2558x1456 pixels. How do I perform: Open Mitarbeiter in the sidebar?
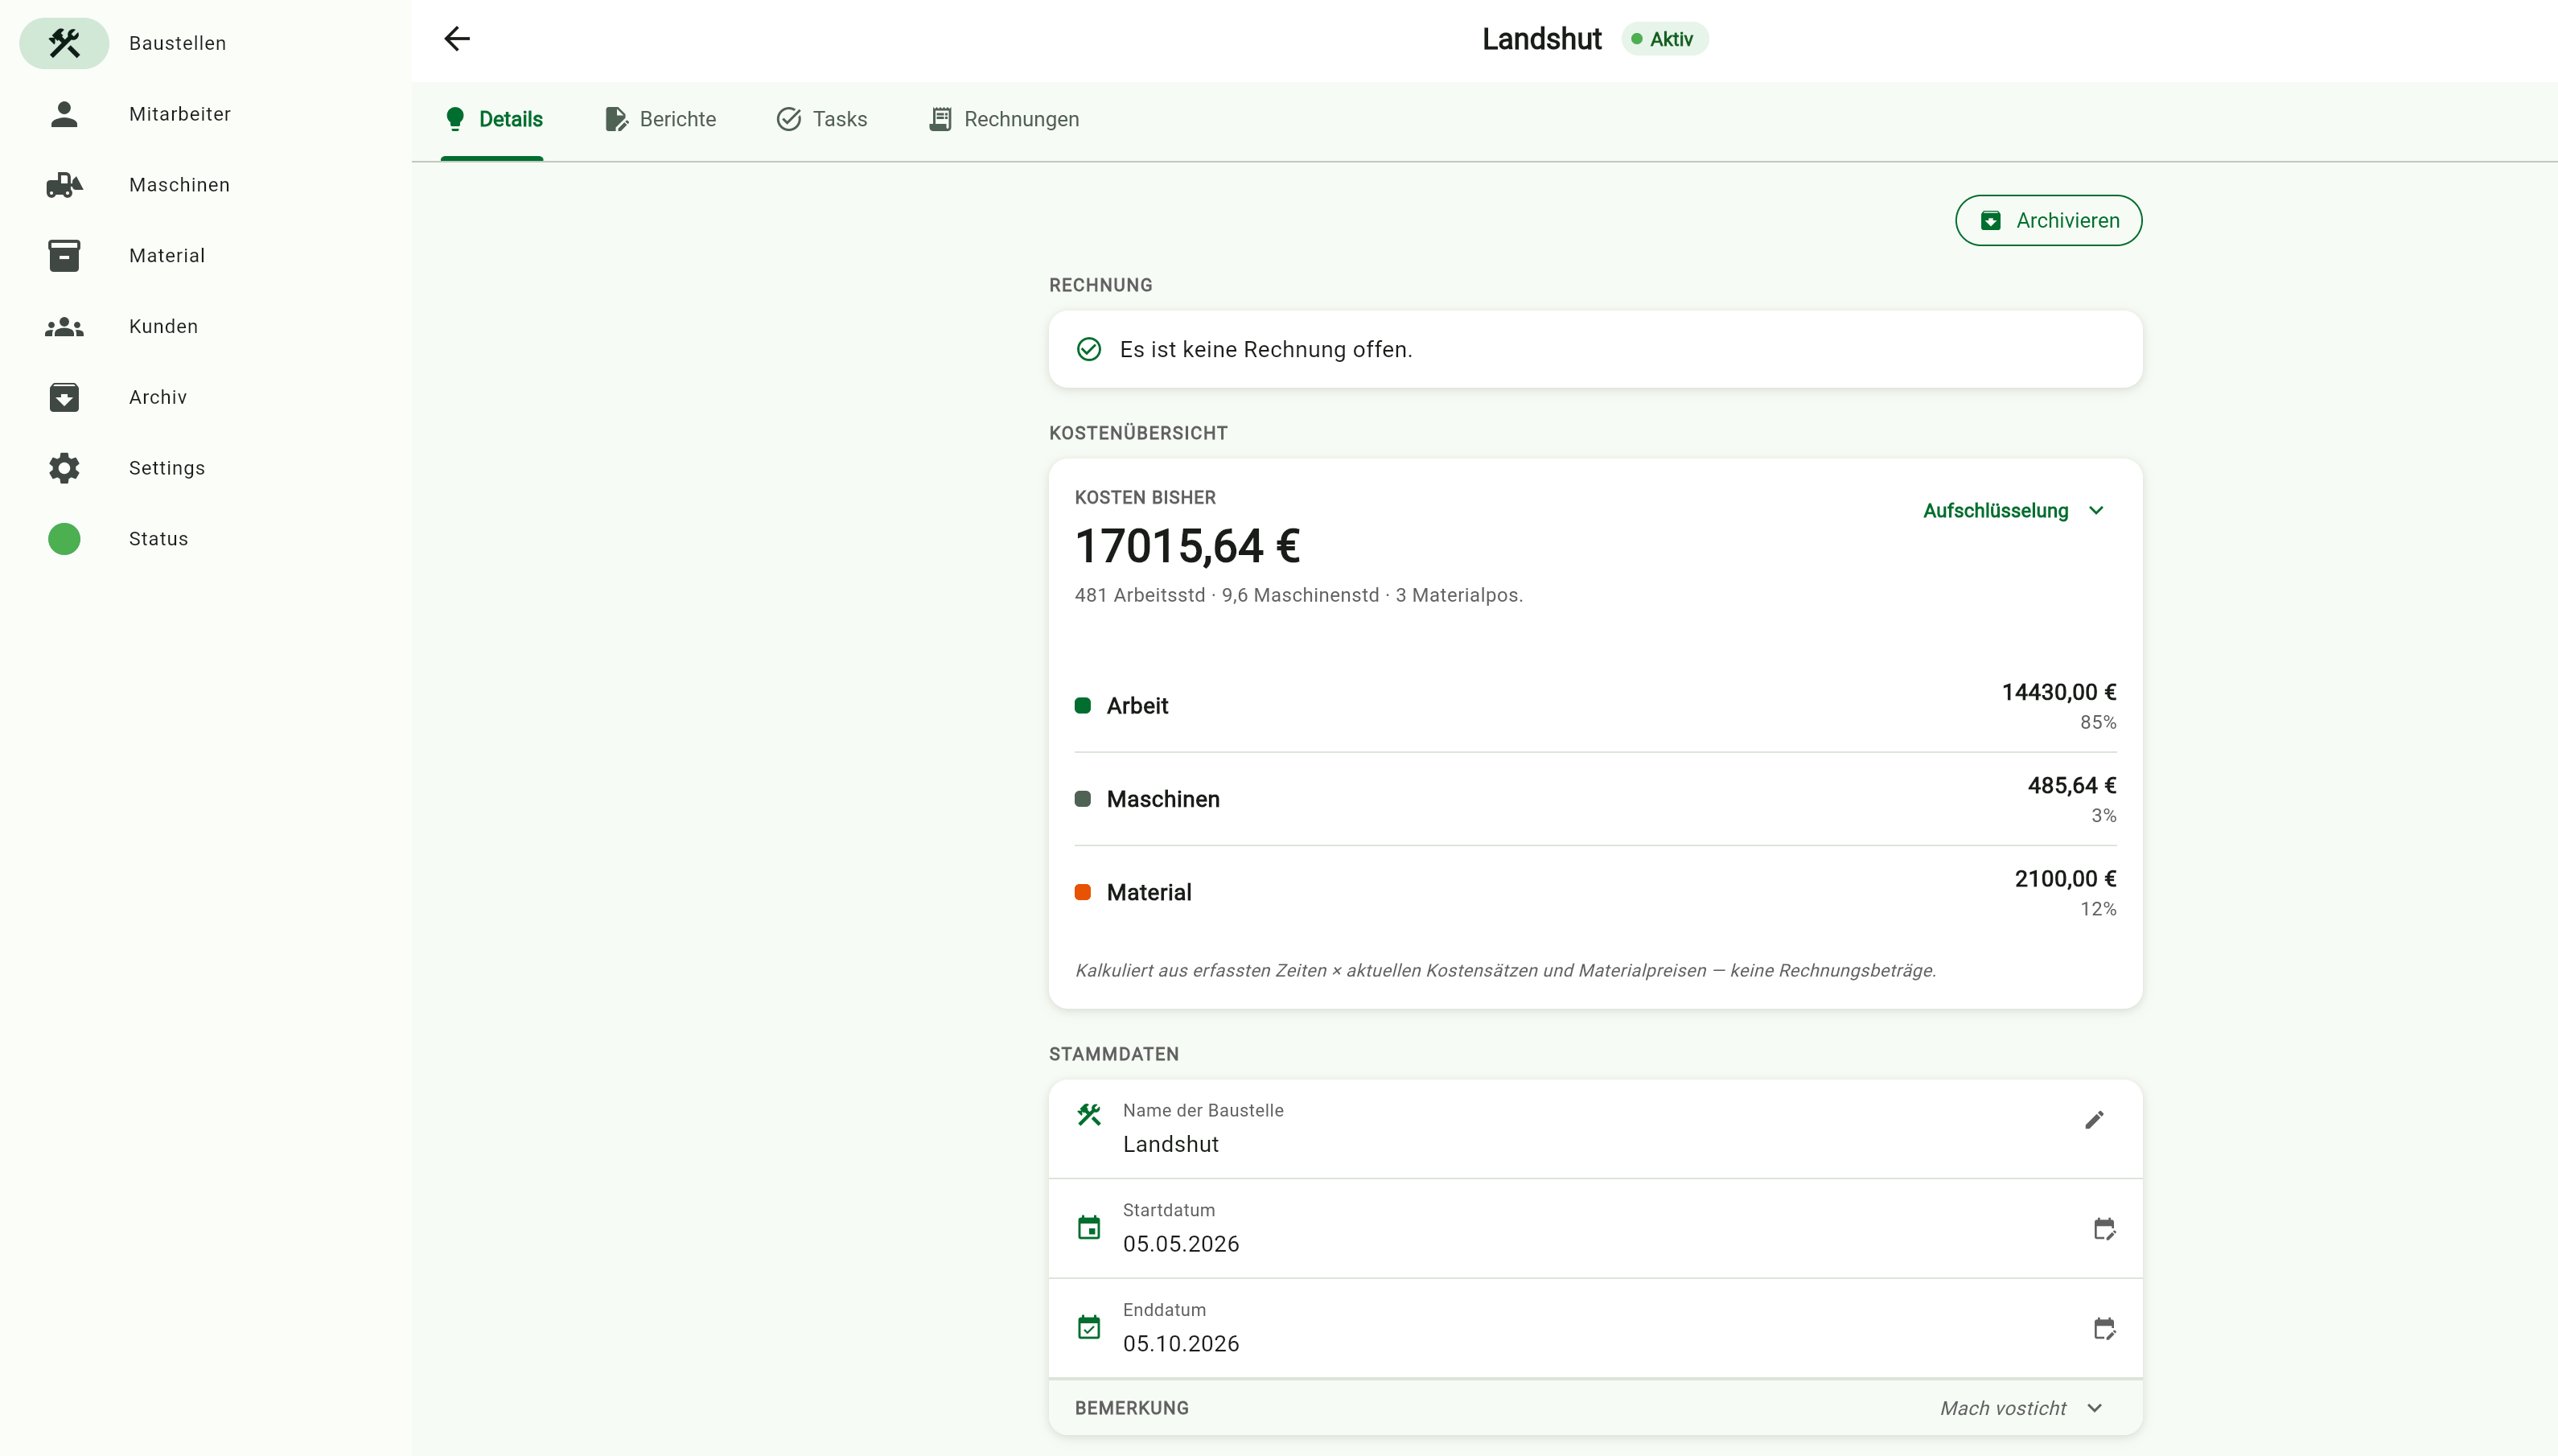[x=180, y=114]
